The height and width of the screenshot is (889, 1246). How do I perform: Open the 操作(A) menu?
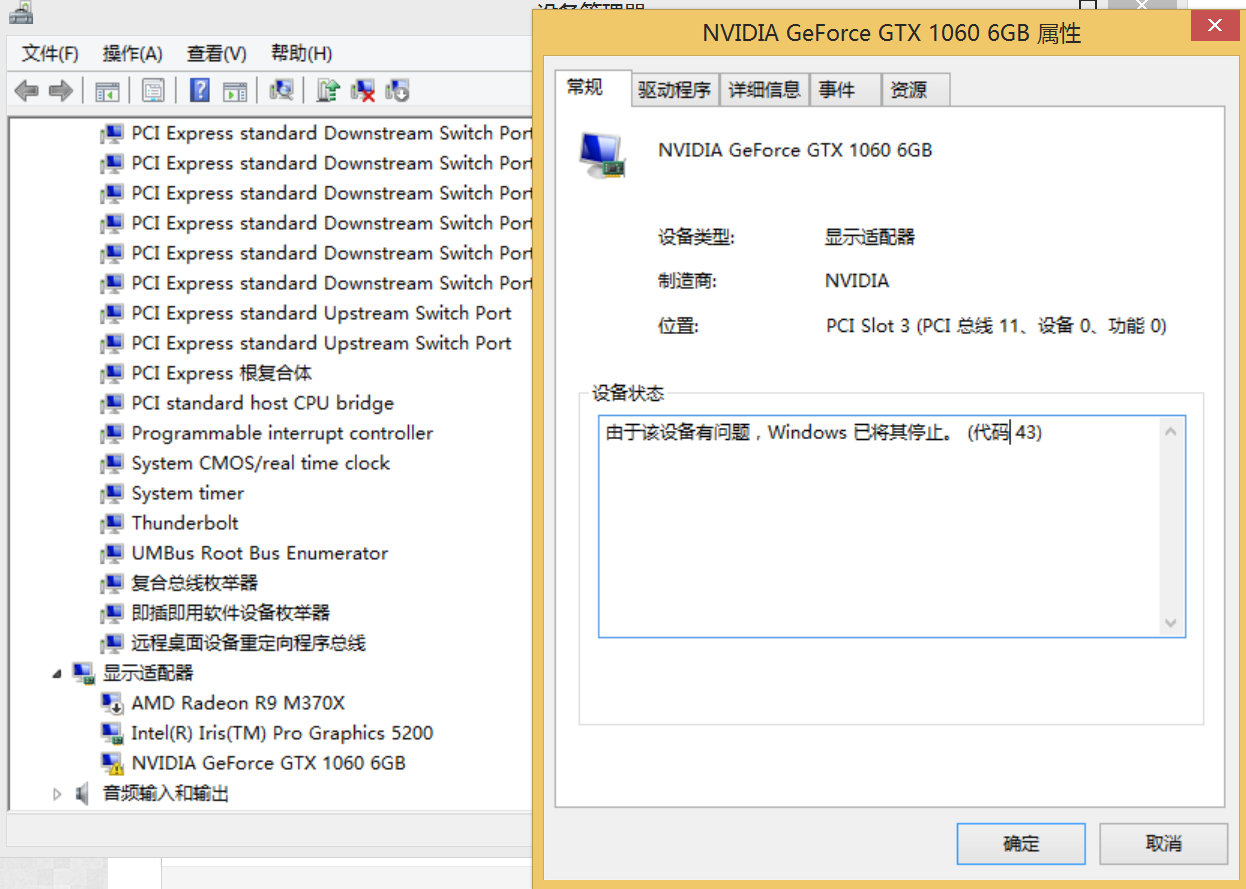pos(132,53)
